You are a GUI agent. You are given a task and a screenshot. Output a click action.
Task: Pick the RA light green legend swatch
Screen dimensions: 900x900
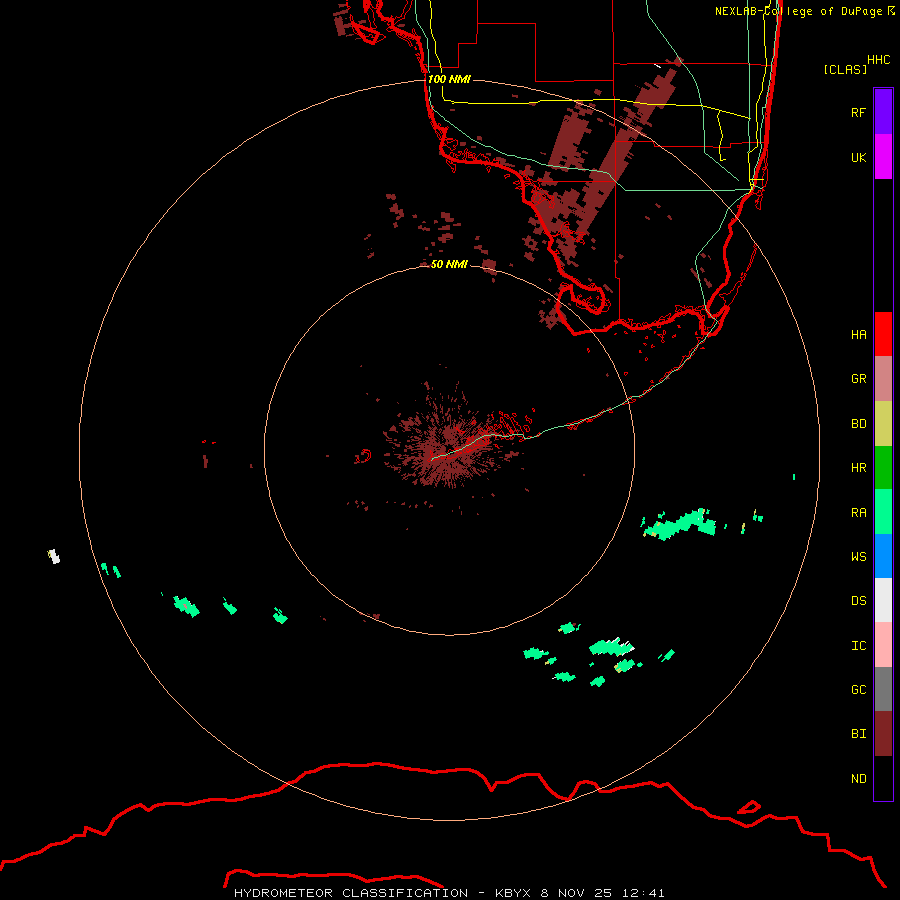(883, 512)
